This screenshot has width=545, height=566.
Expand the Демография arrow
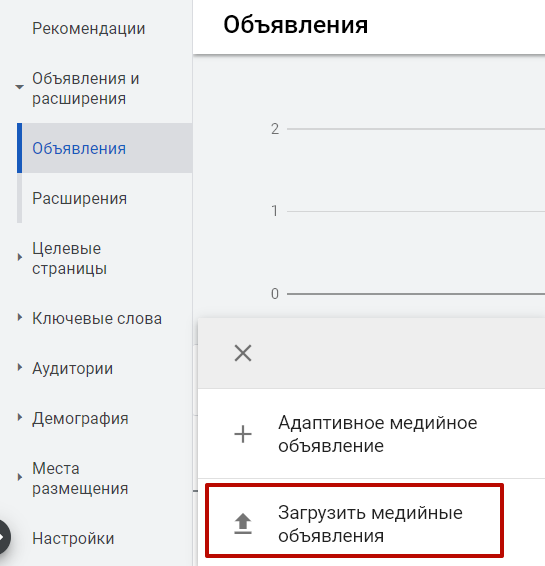pyautogui.click(x=20, y=418)
